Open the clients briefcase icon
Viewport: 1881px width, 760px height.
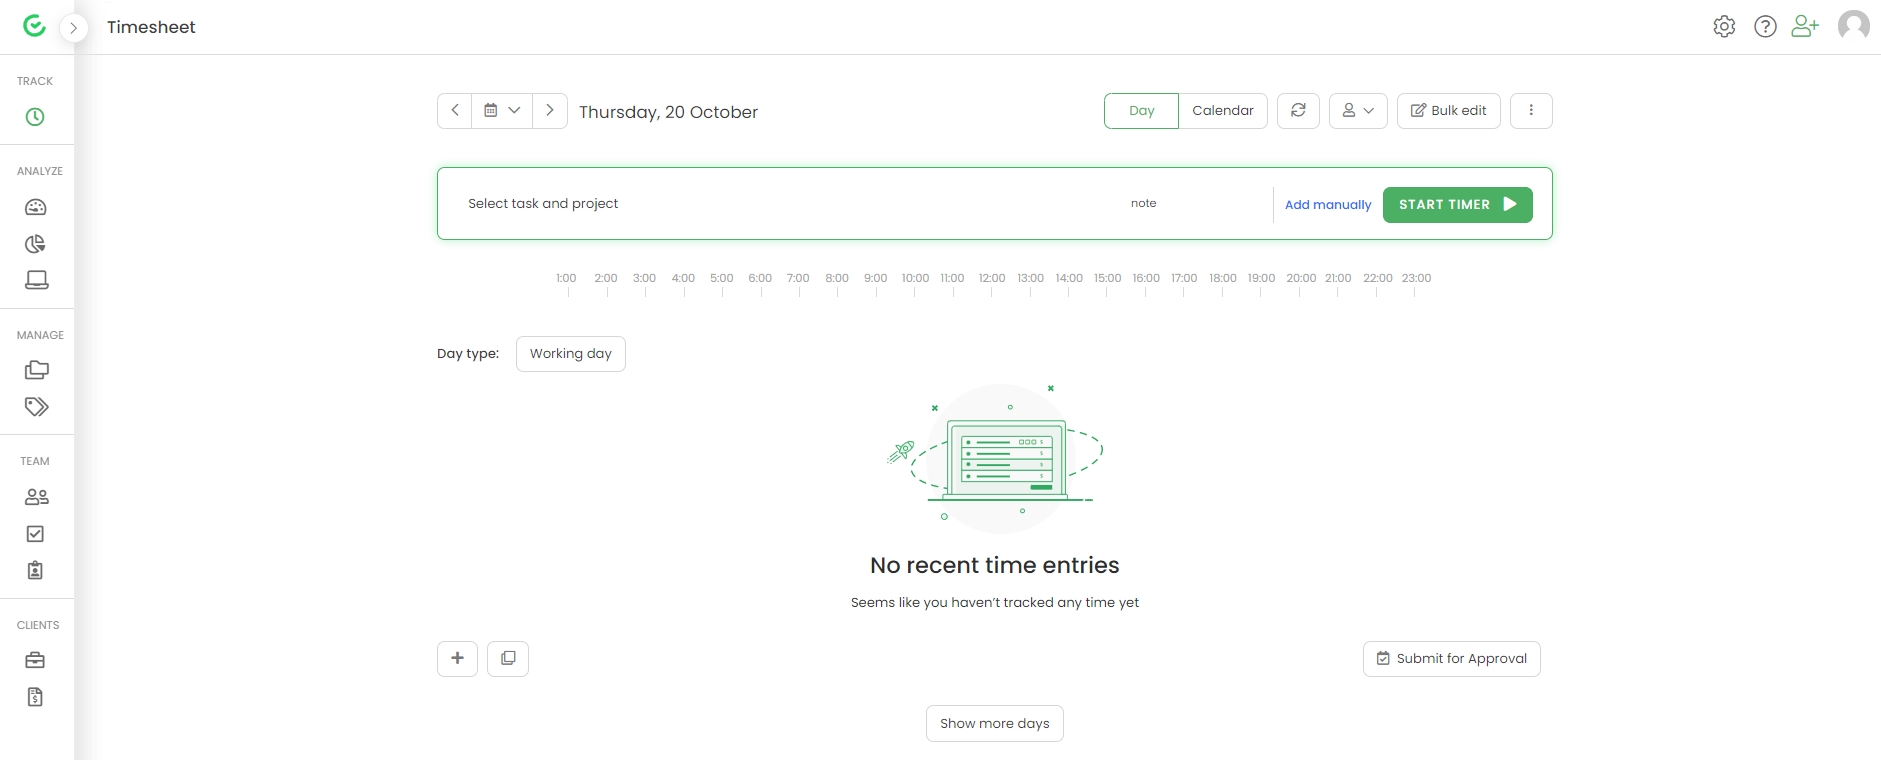click(35, 660)
